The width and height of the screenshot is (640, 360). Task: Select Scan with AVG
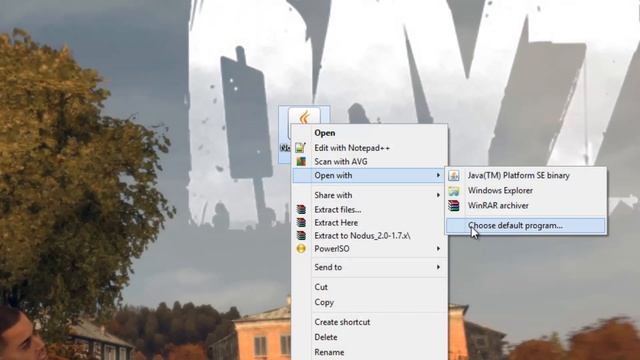[x=369, y=162]
